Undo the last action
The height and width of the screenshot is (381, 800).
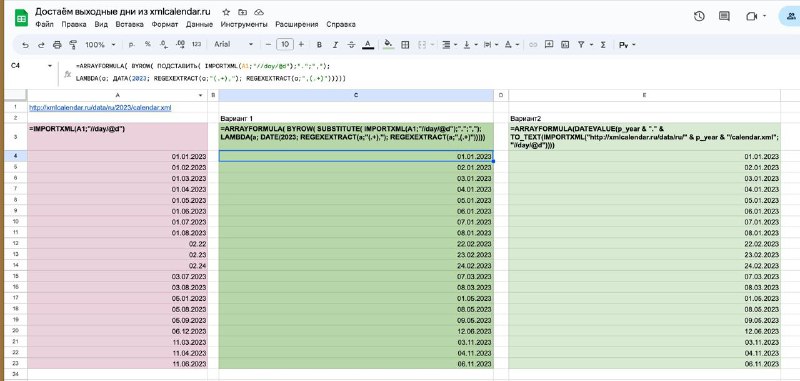(25, 45)
